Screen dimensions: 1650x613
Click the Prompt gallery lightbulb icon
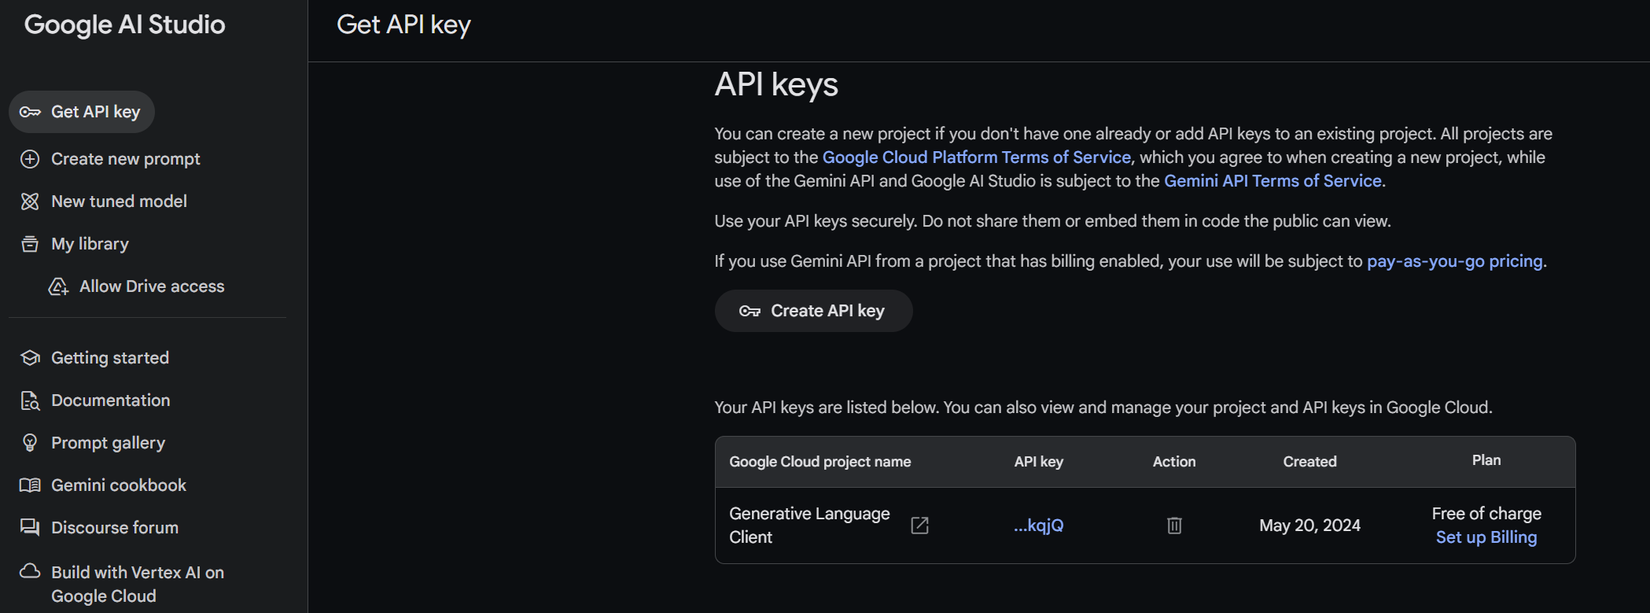30,443
